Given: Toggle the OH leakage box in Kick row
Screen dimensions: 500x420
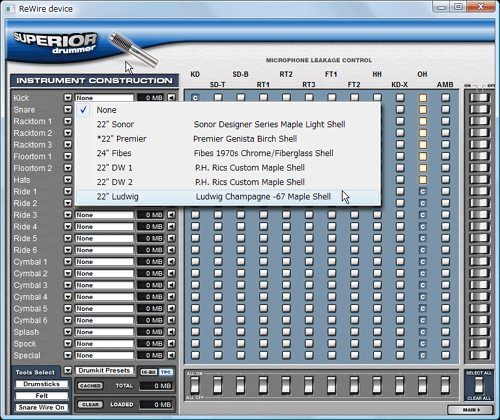Looking at the screenshot, I should tap(423, 98).
